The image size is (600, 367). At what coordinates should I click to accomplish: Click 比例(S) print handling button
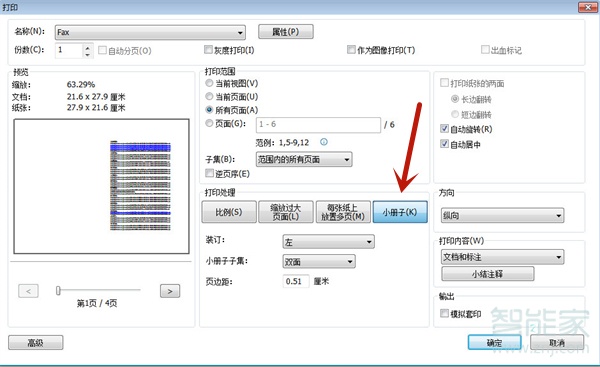click(229, 212)
